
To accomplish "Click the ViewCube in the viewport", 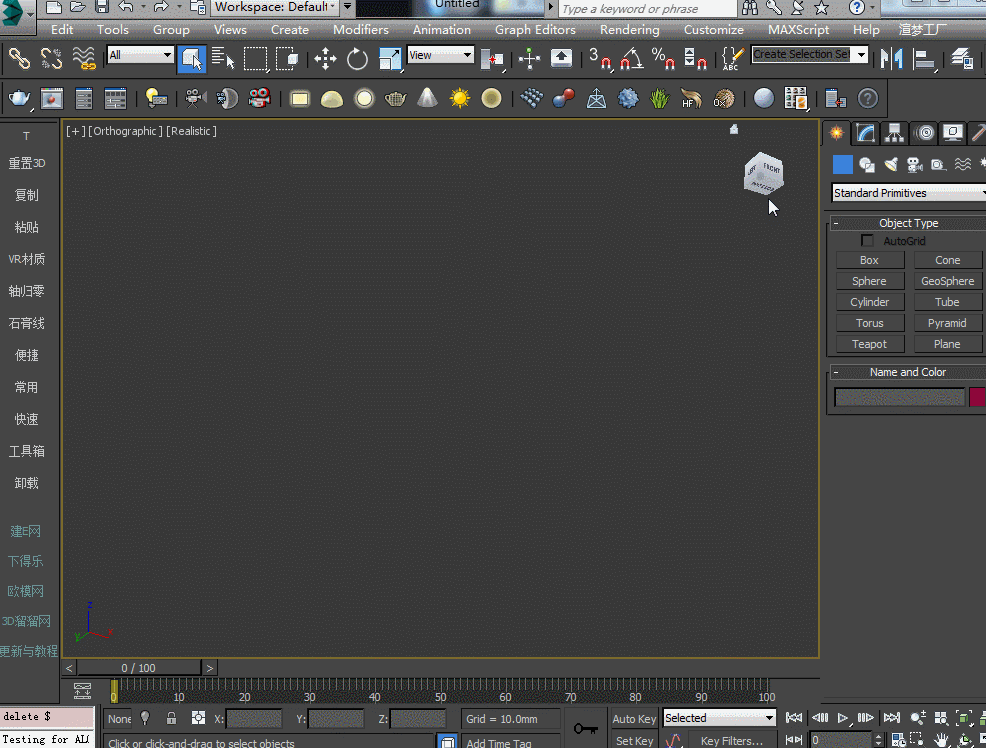I will point(764,174).
